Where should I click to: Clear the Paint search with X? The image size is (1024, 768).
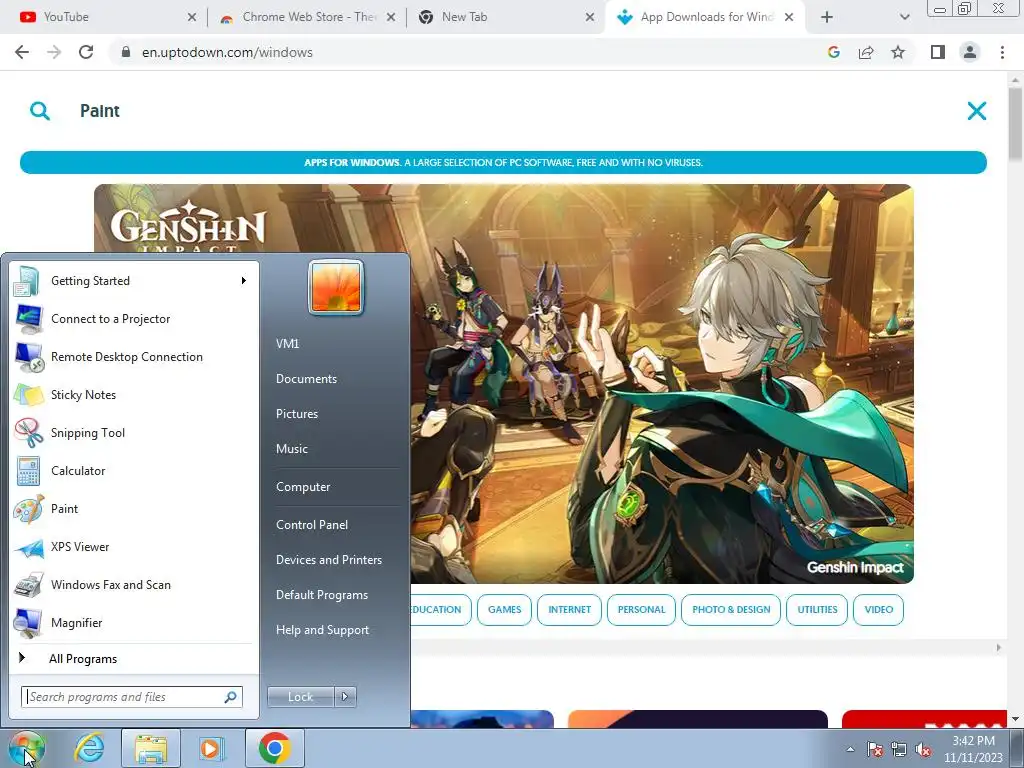[x=977, y=111]
